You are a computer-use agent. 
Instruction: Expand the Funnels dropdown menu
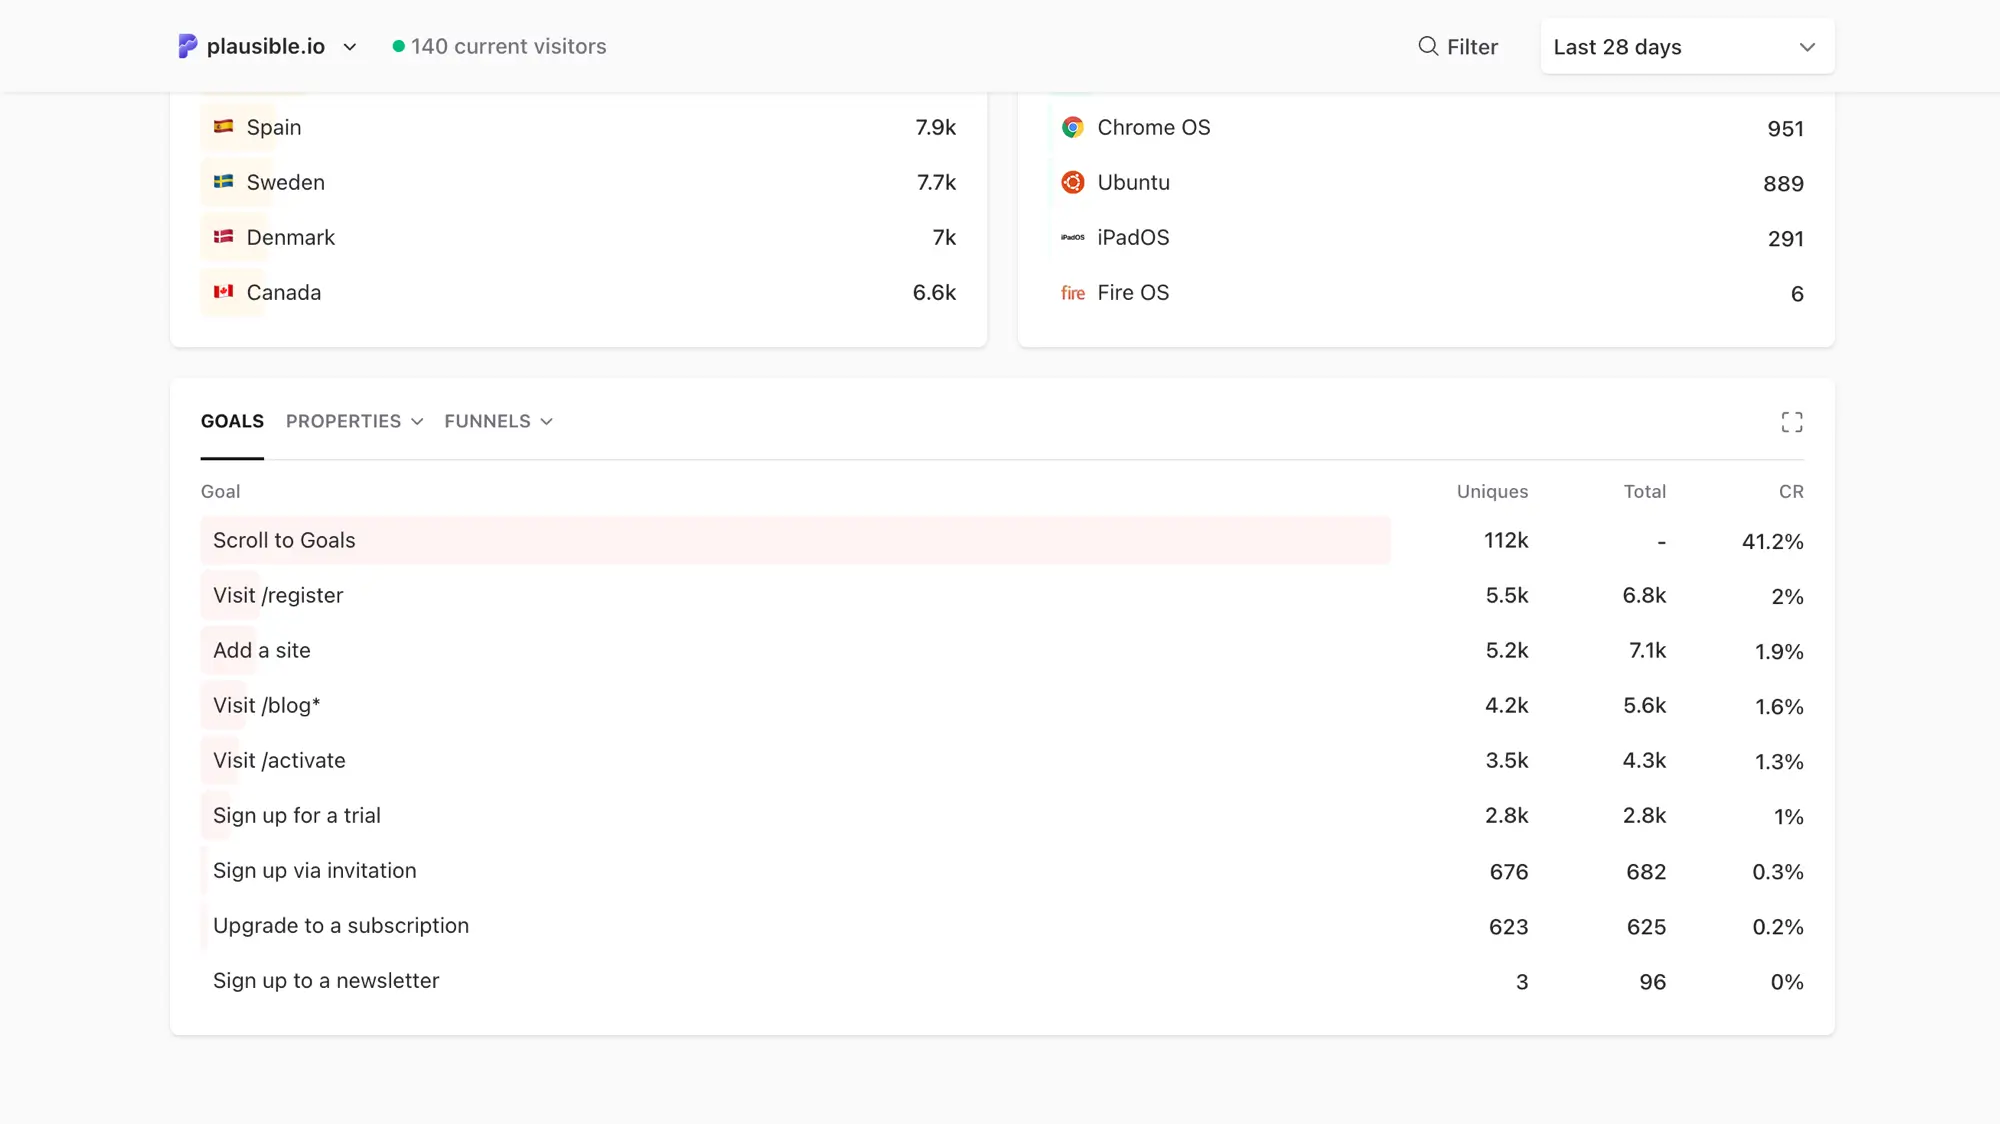click(498, 421)
